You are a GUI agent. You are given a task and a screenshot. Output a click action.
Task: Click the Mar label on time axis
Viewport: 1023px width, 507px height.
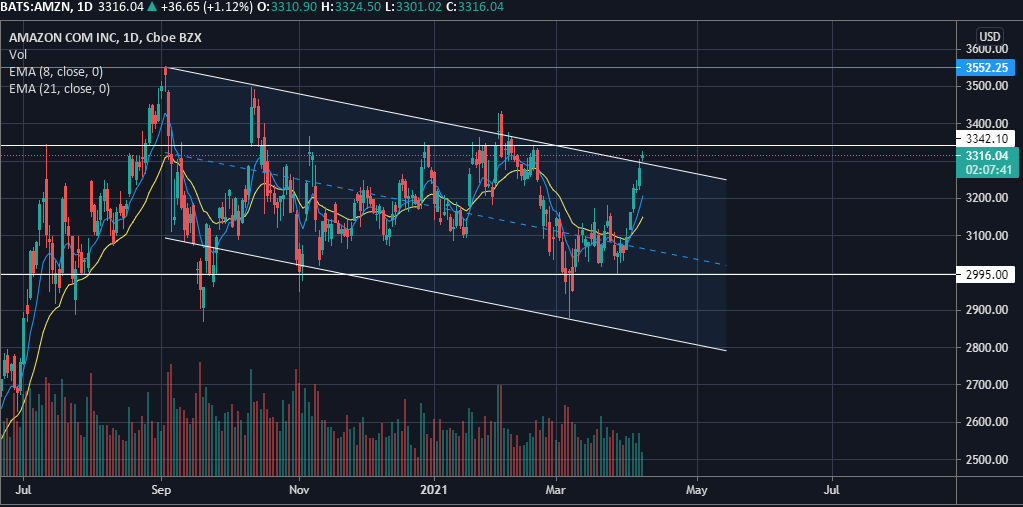pyautogui.click(x=556, y=489)
